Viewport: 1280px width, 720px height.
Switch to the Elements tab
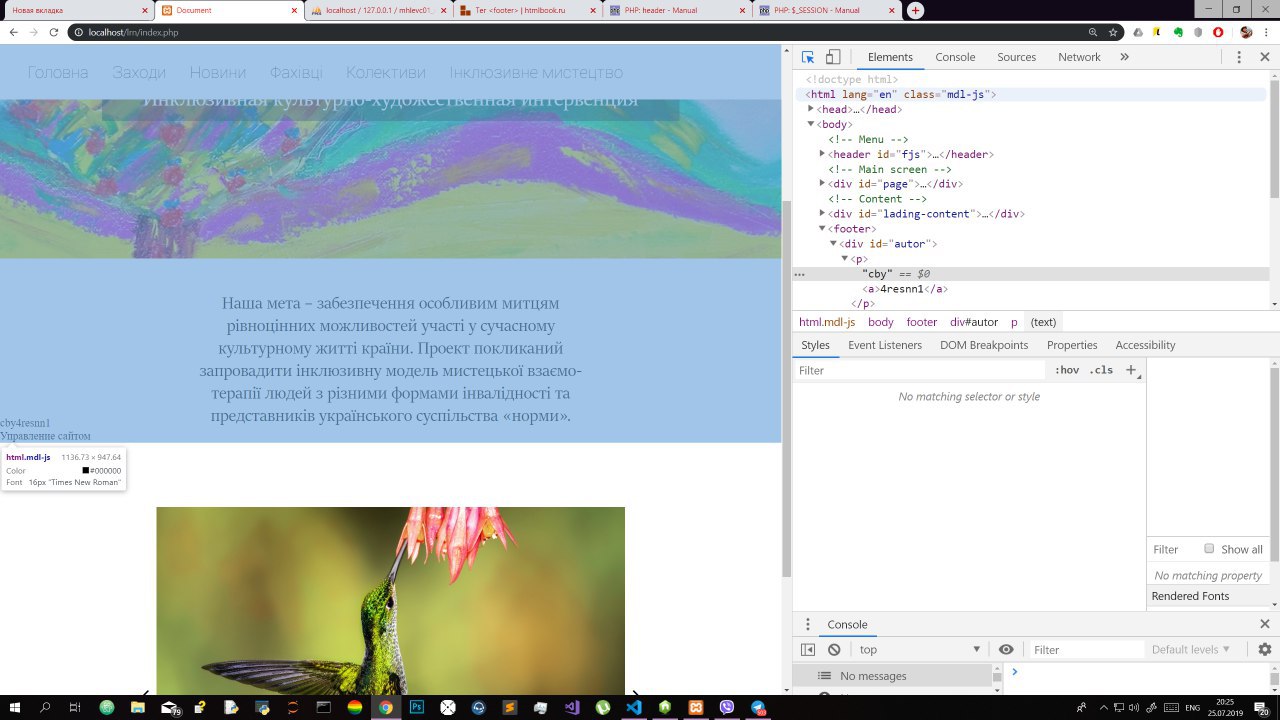[x=890, y=57]
